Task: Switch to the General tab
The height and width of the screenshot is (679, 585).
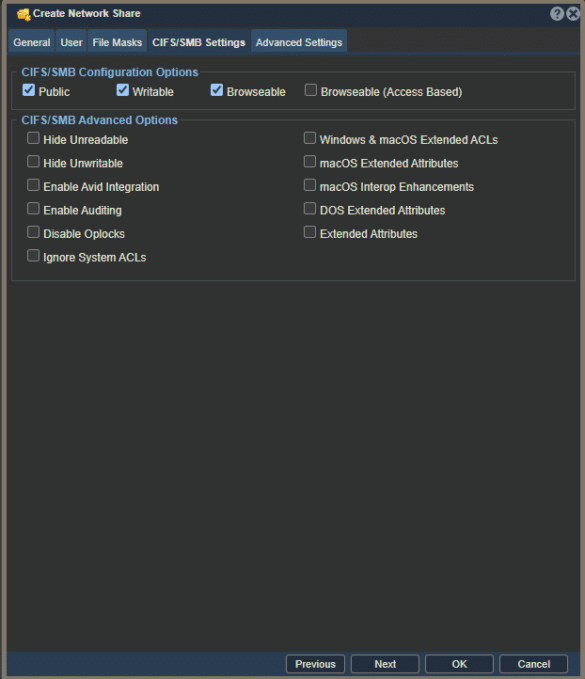Action: point(32,42)
